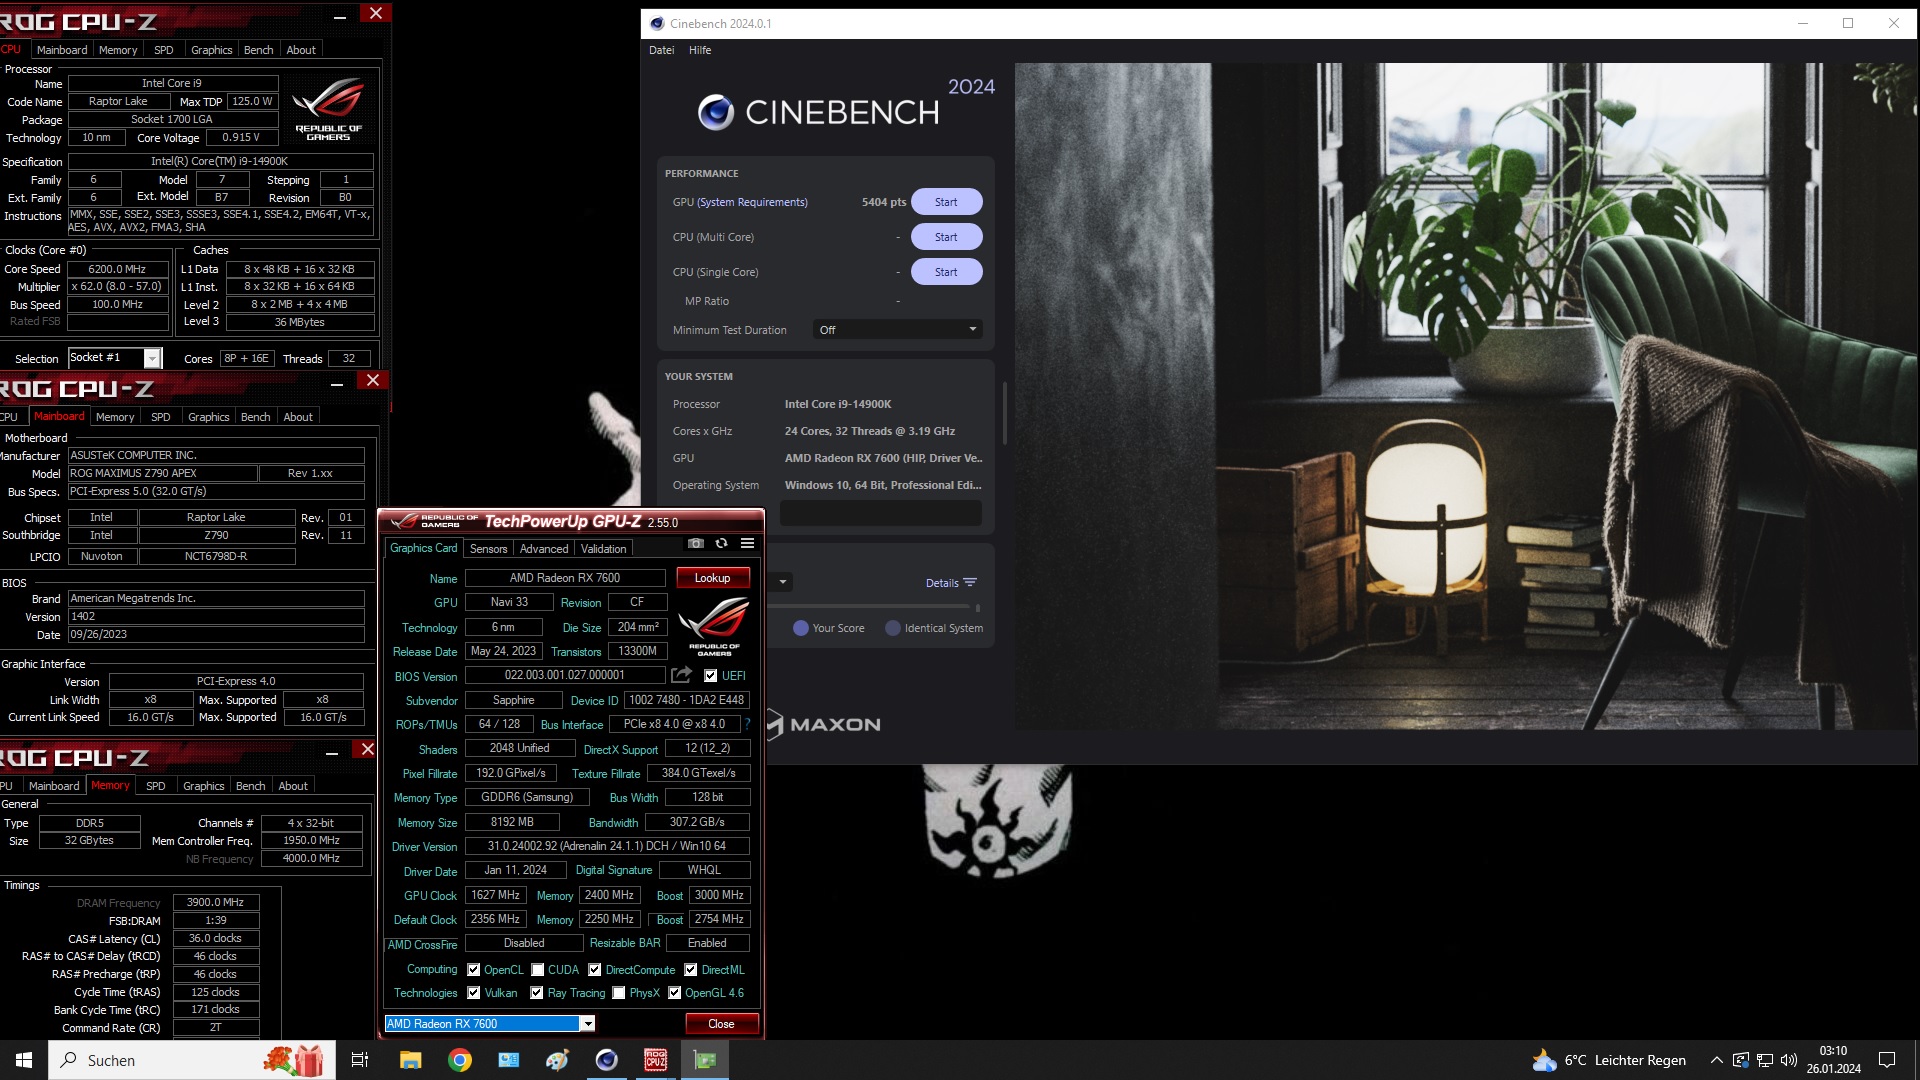Switch to Cinebench taskbar icon

pos(607,1060)
